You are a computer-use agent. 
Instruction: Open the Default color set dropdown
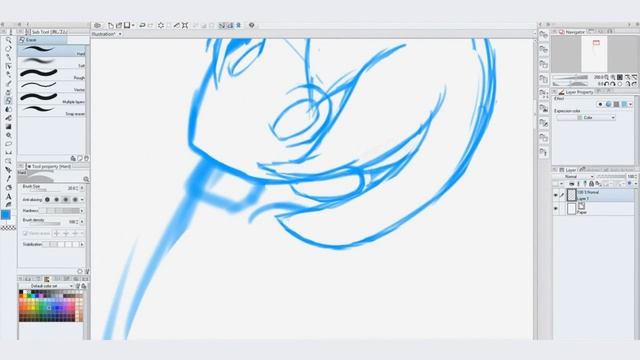pyautogui.click(x=48, y=286)
